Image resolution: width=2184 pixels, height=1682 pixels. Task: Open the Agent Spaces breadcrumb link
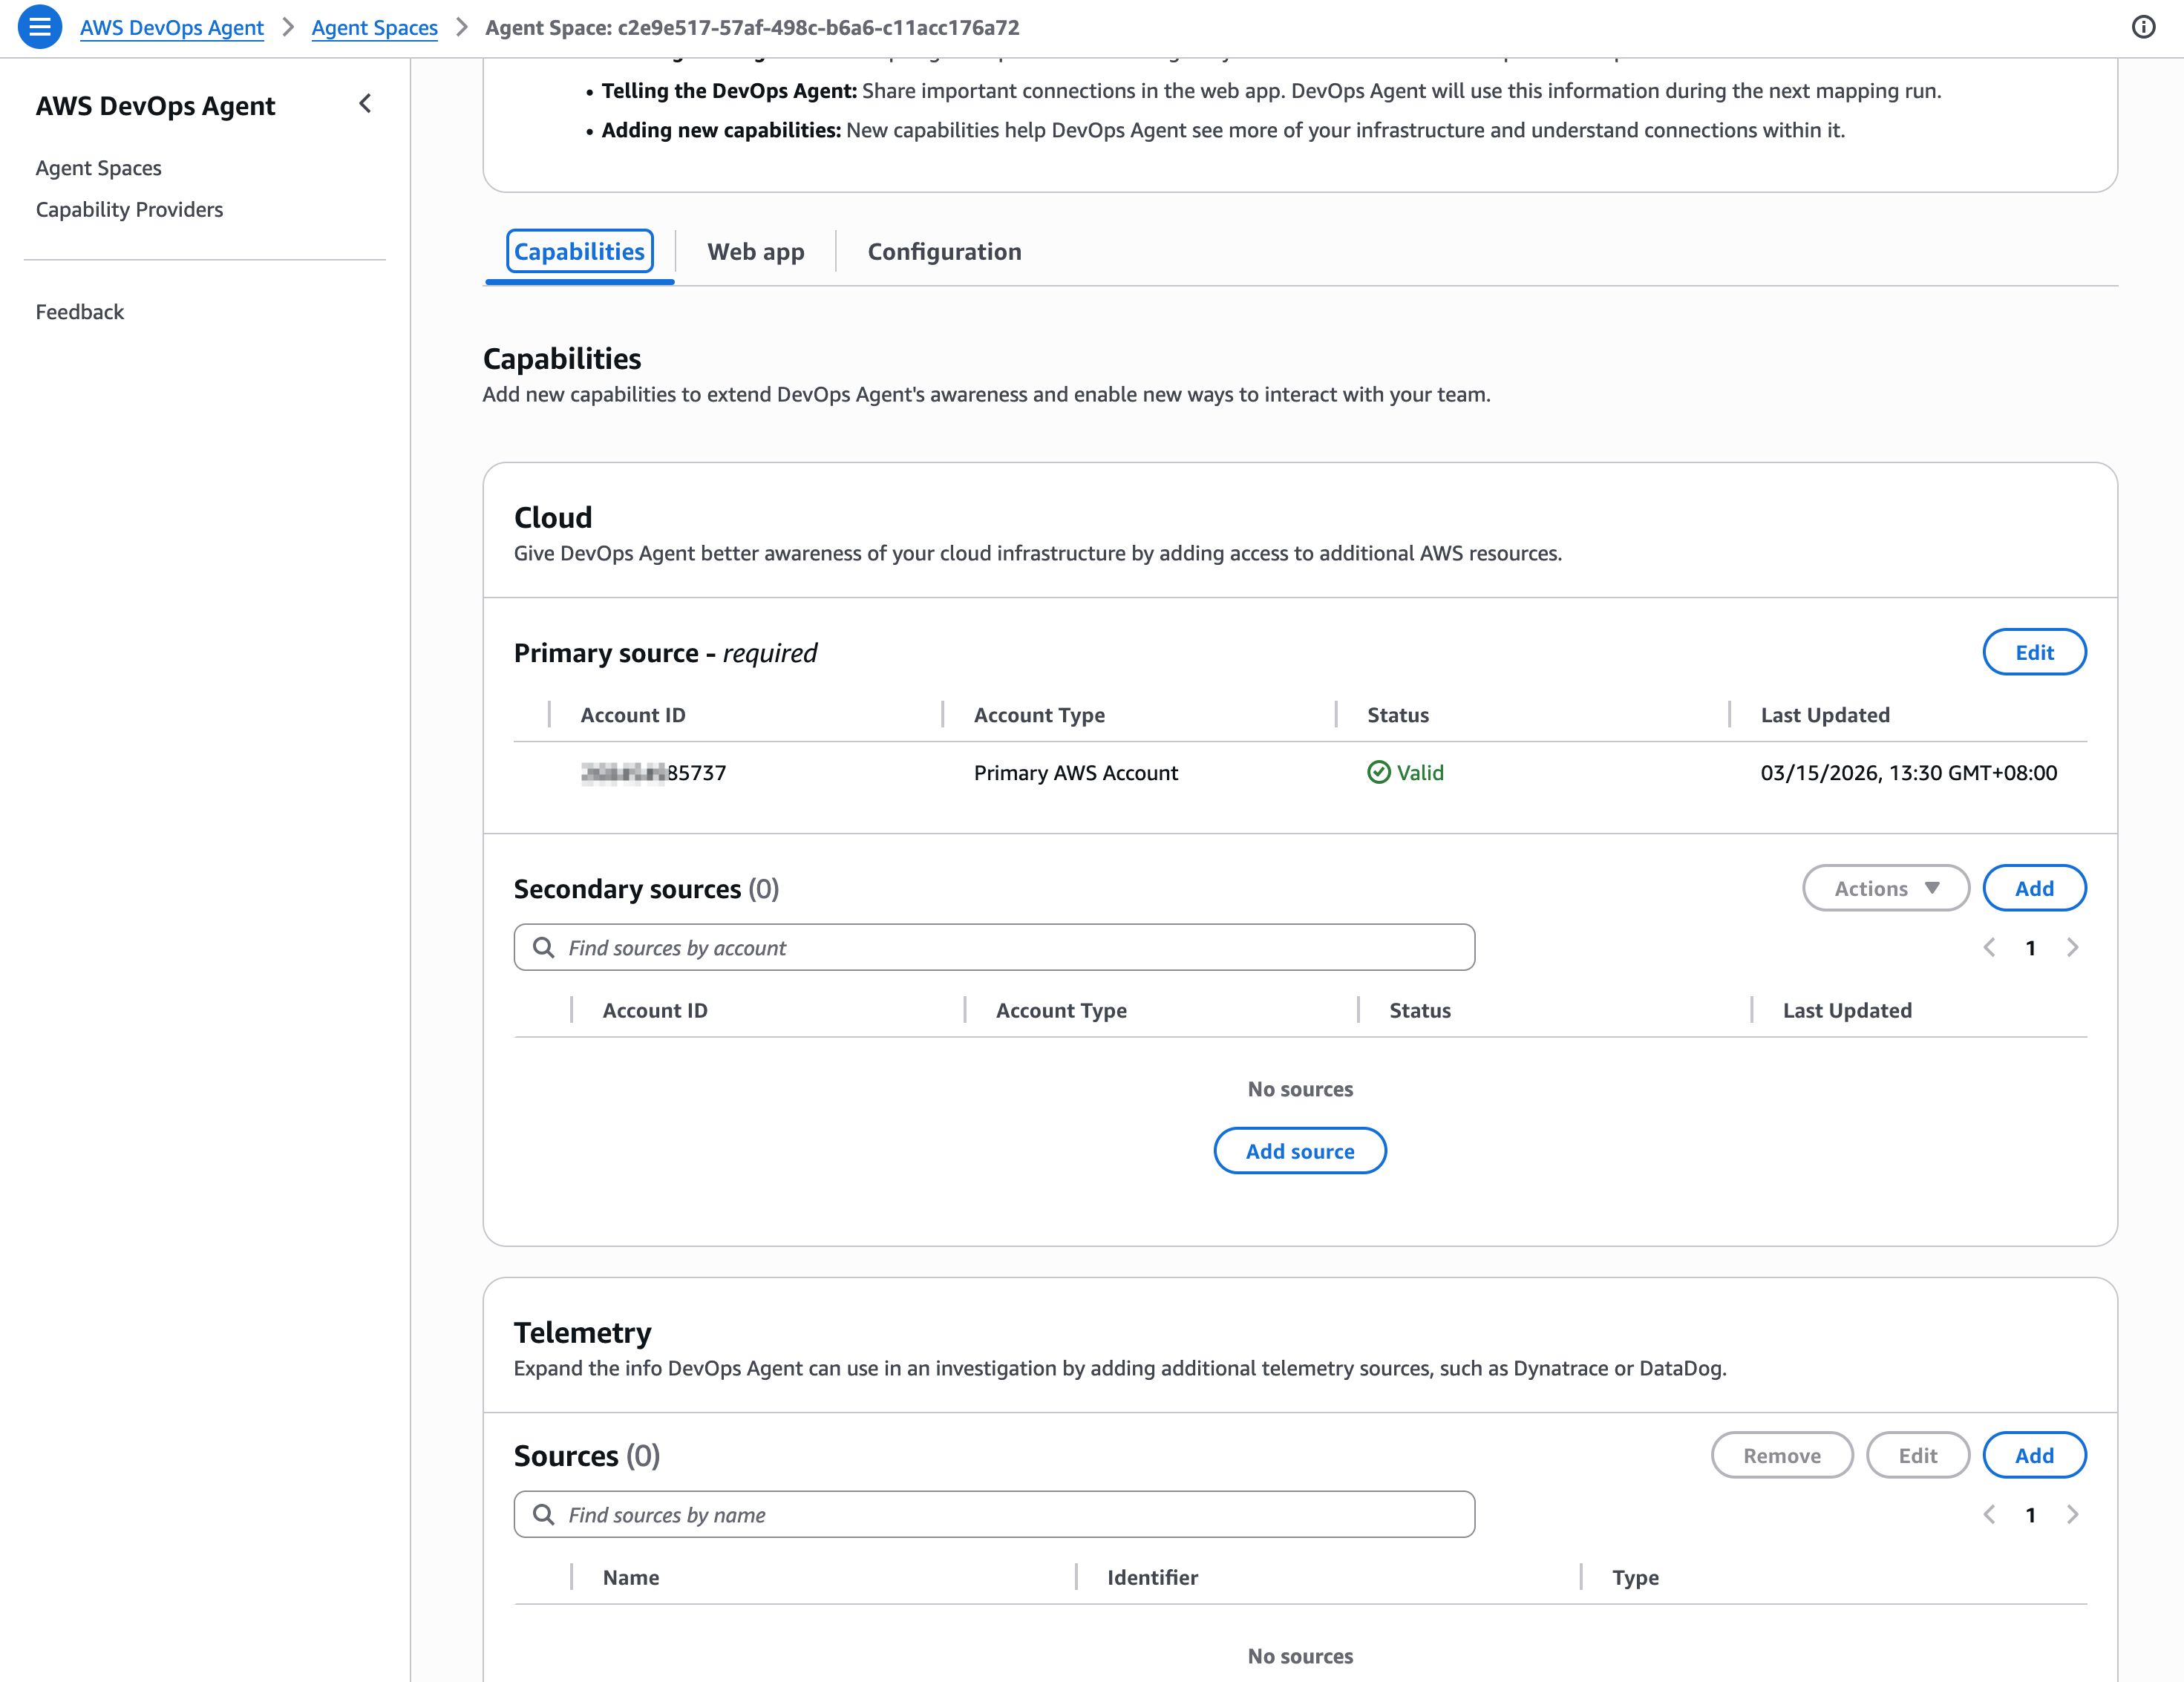[x=374, y=28]
